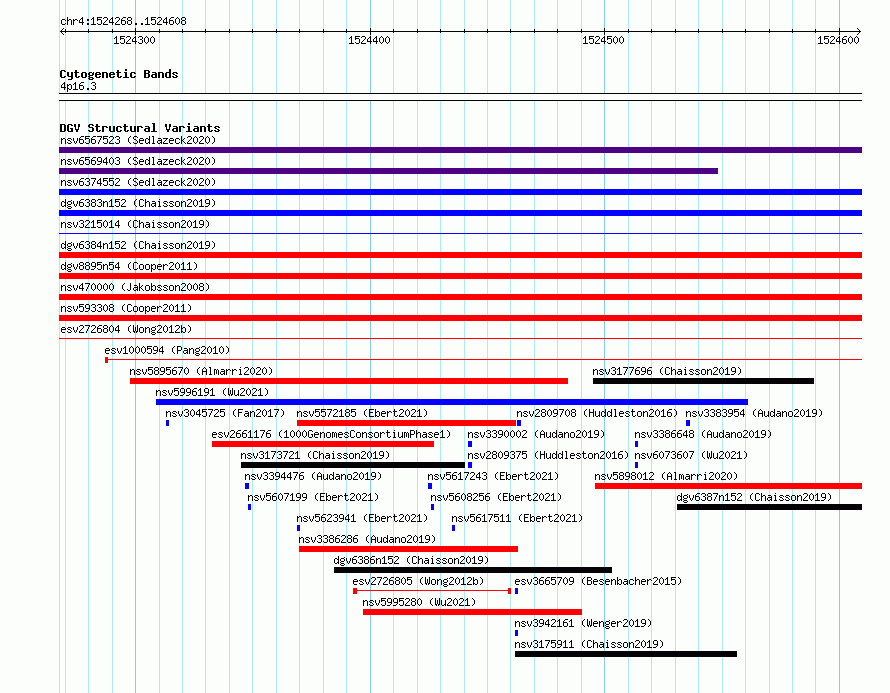
Task: Click the 1524300 ruler position label
Action: coord(135,40)
